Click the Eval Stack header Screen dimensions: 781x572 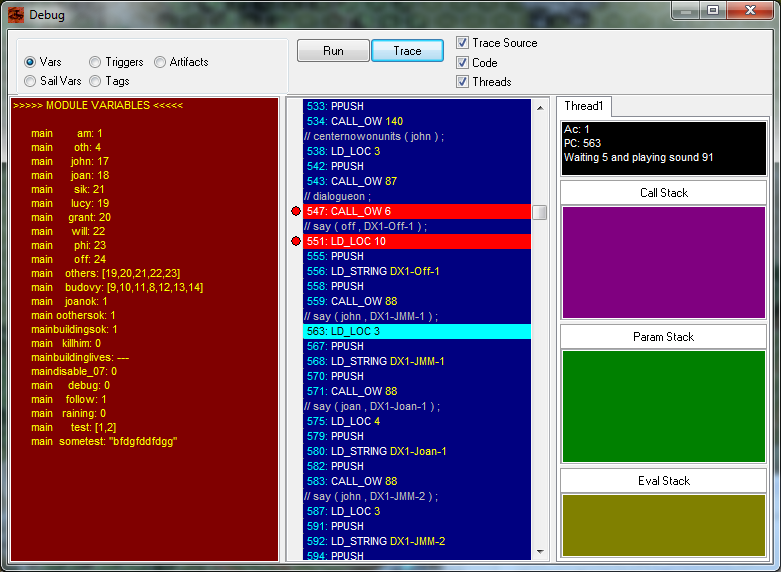click(663, 481)
